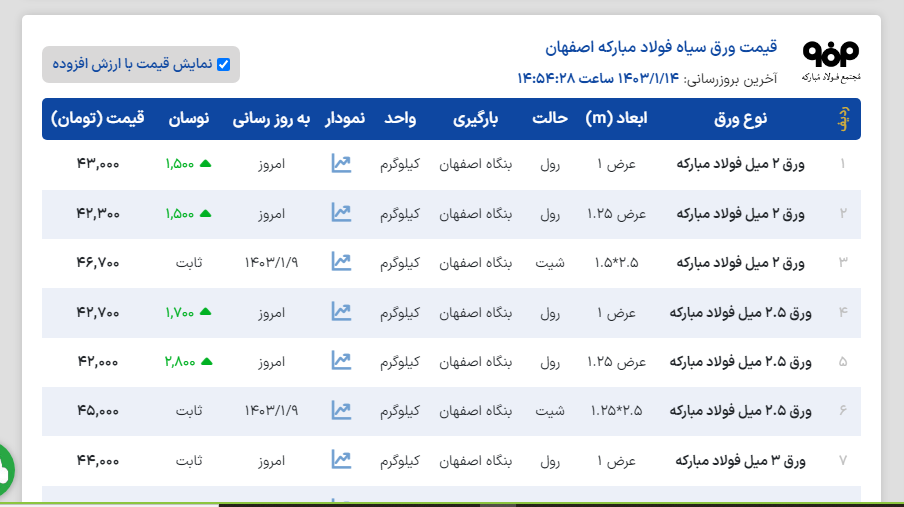Open chart icon for row 6 sheet

tap(341, 410)
